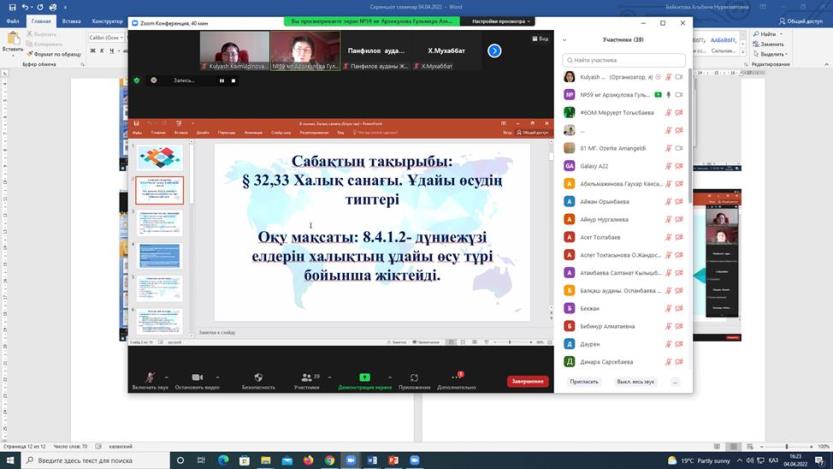Open the view settings dropdown in banner

(501, 21)
